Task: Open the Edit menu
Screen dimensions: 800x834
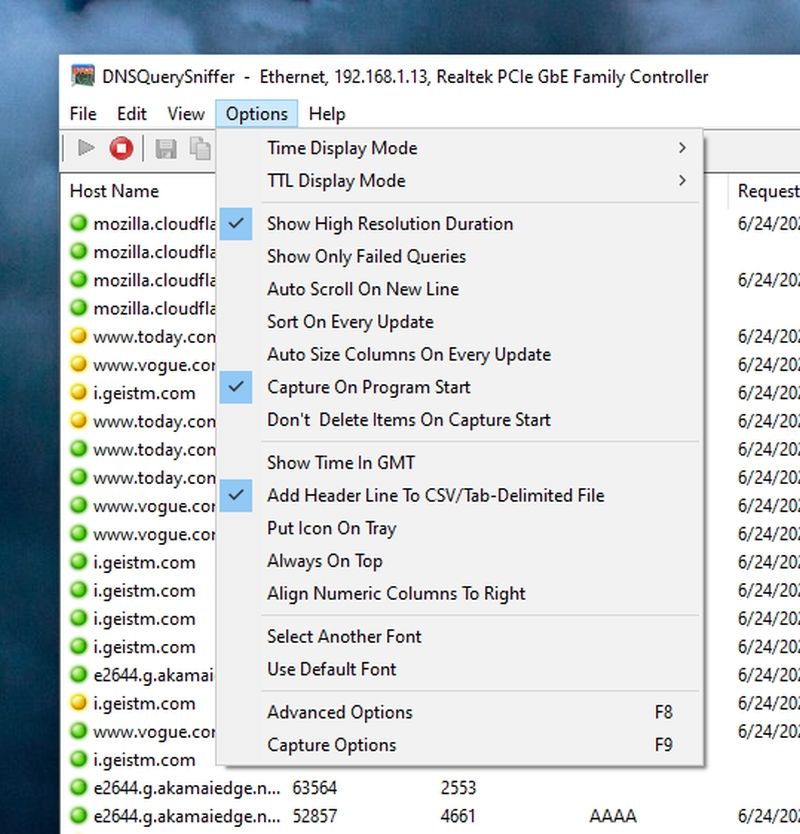Action: point(131,114)
